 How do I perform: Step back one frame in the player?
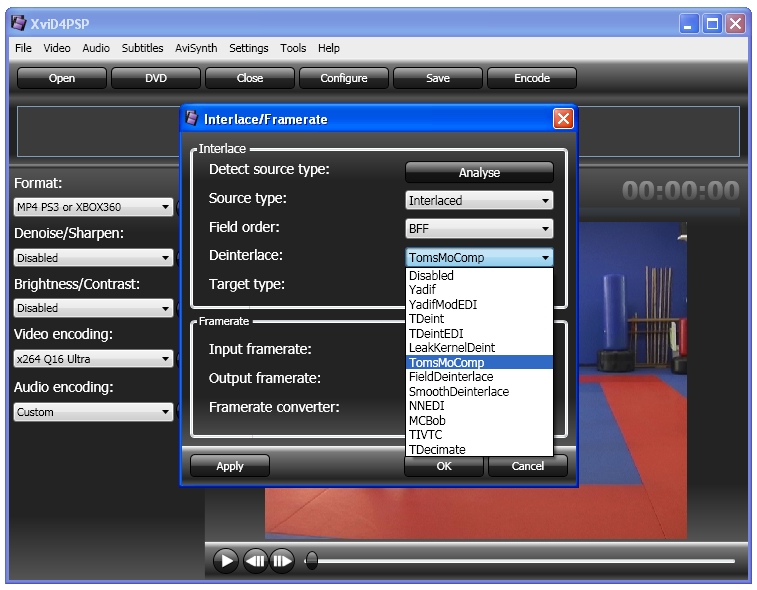pyautogui.click(x=255, y=561)
